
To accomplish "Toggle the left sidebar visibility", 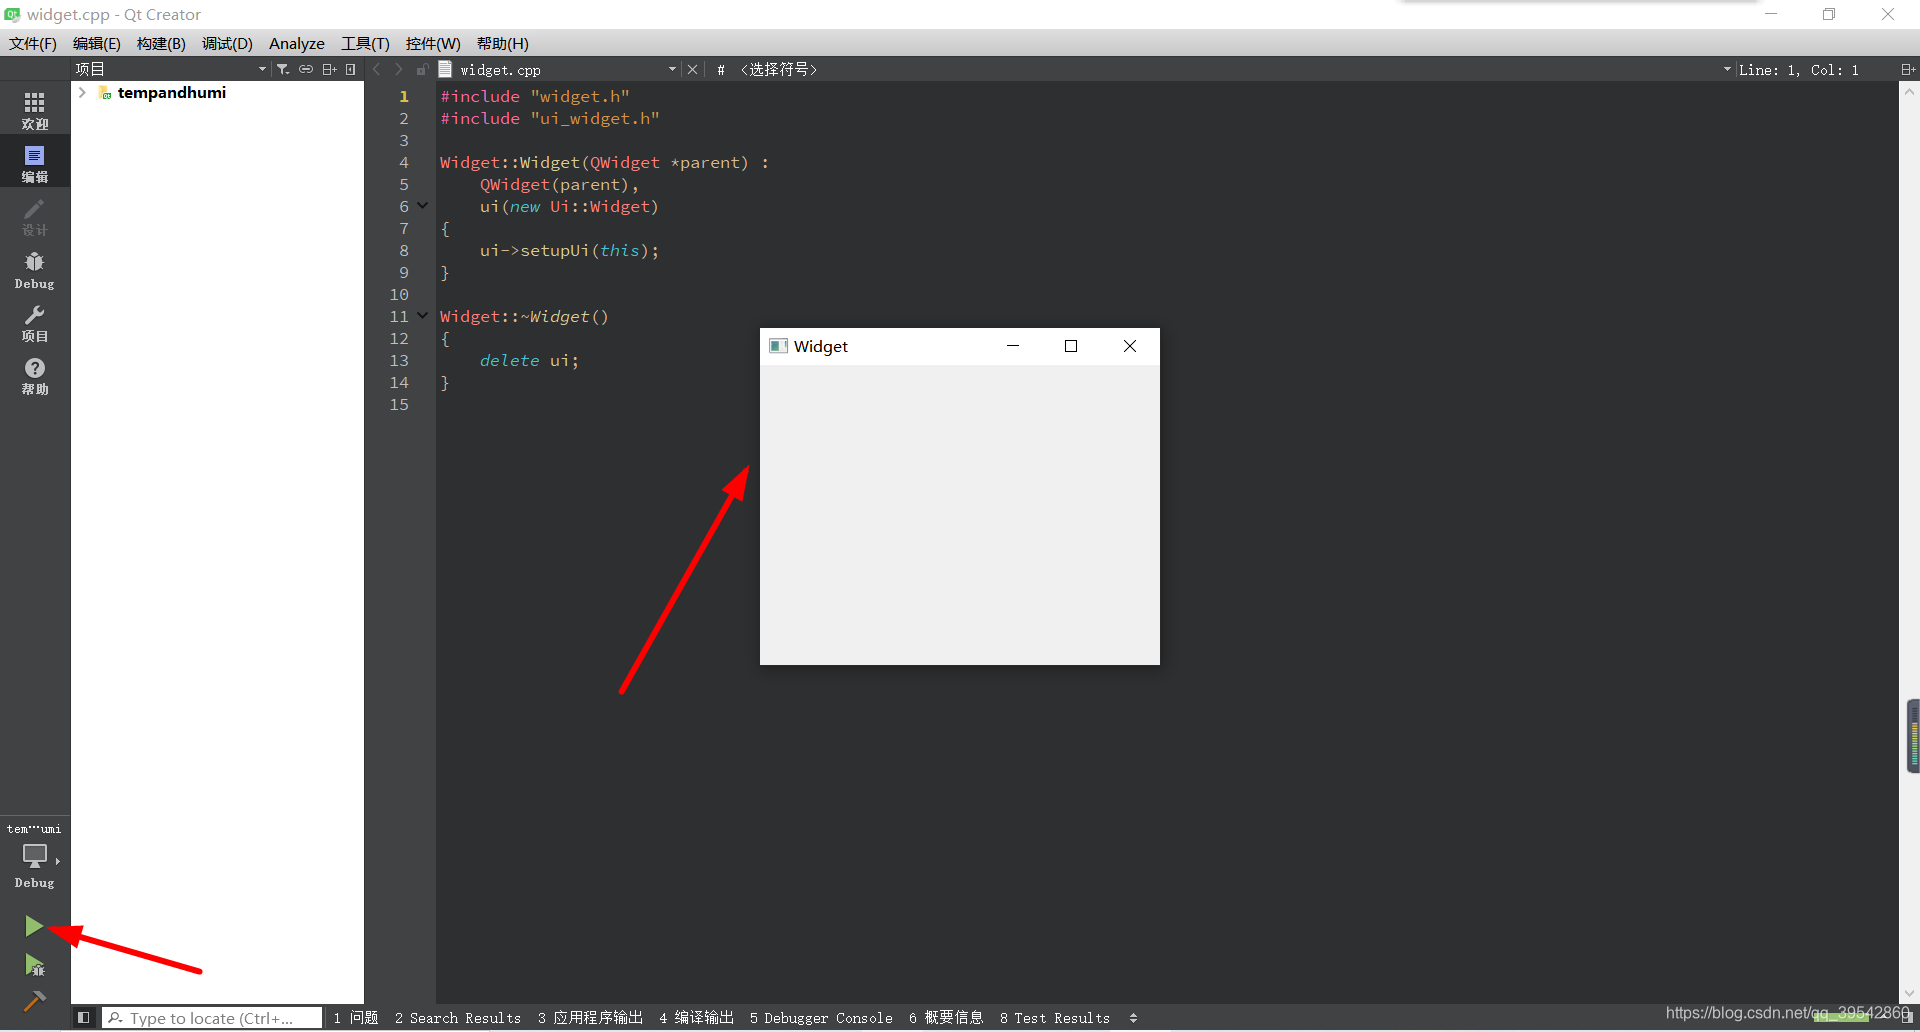I will pos(84,1018).
